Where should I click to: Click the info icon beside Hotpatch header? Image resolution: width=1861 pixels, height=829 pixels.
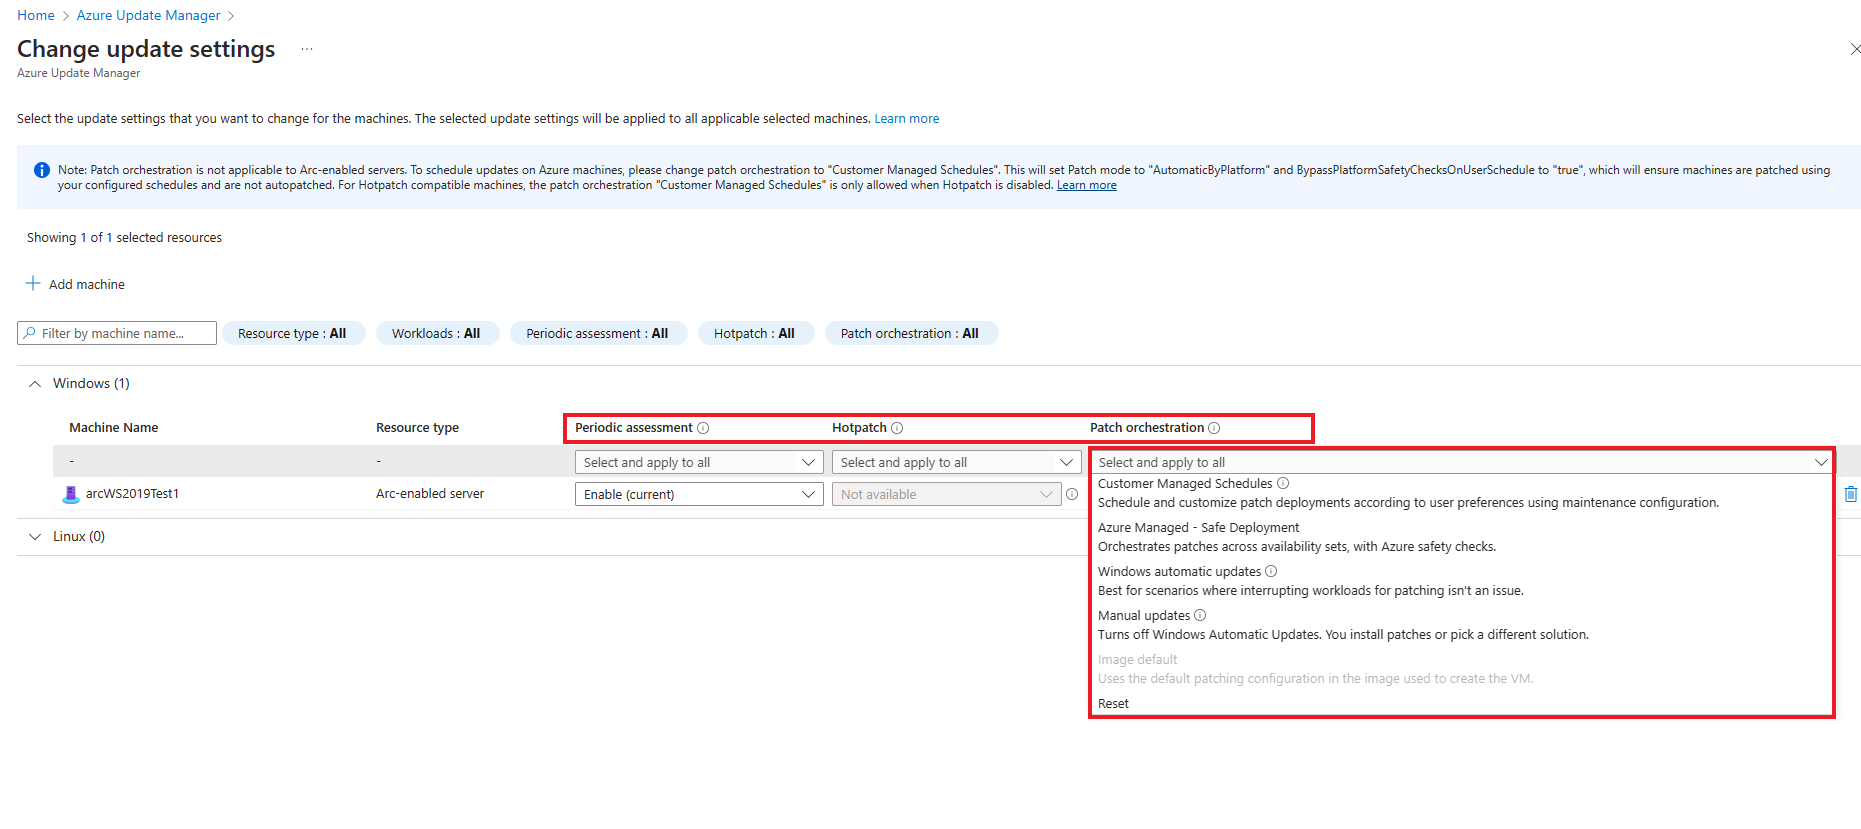[x=897, y=428]
